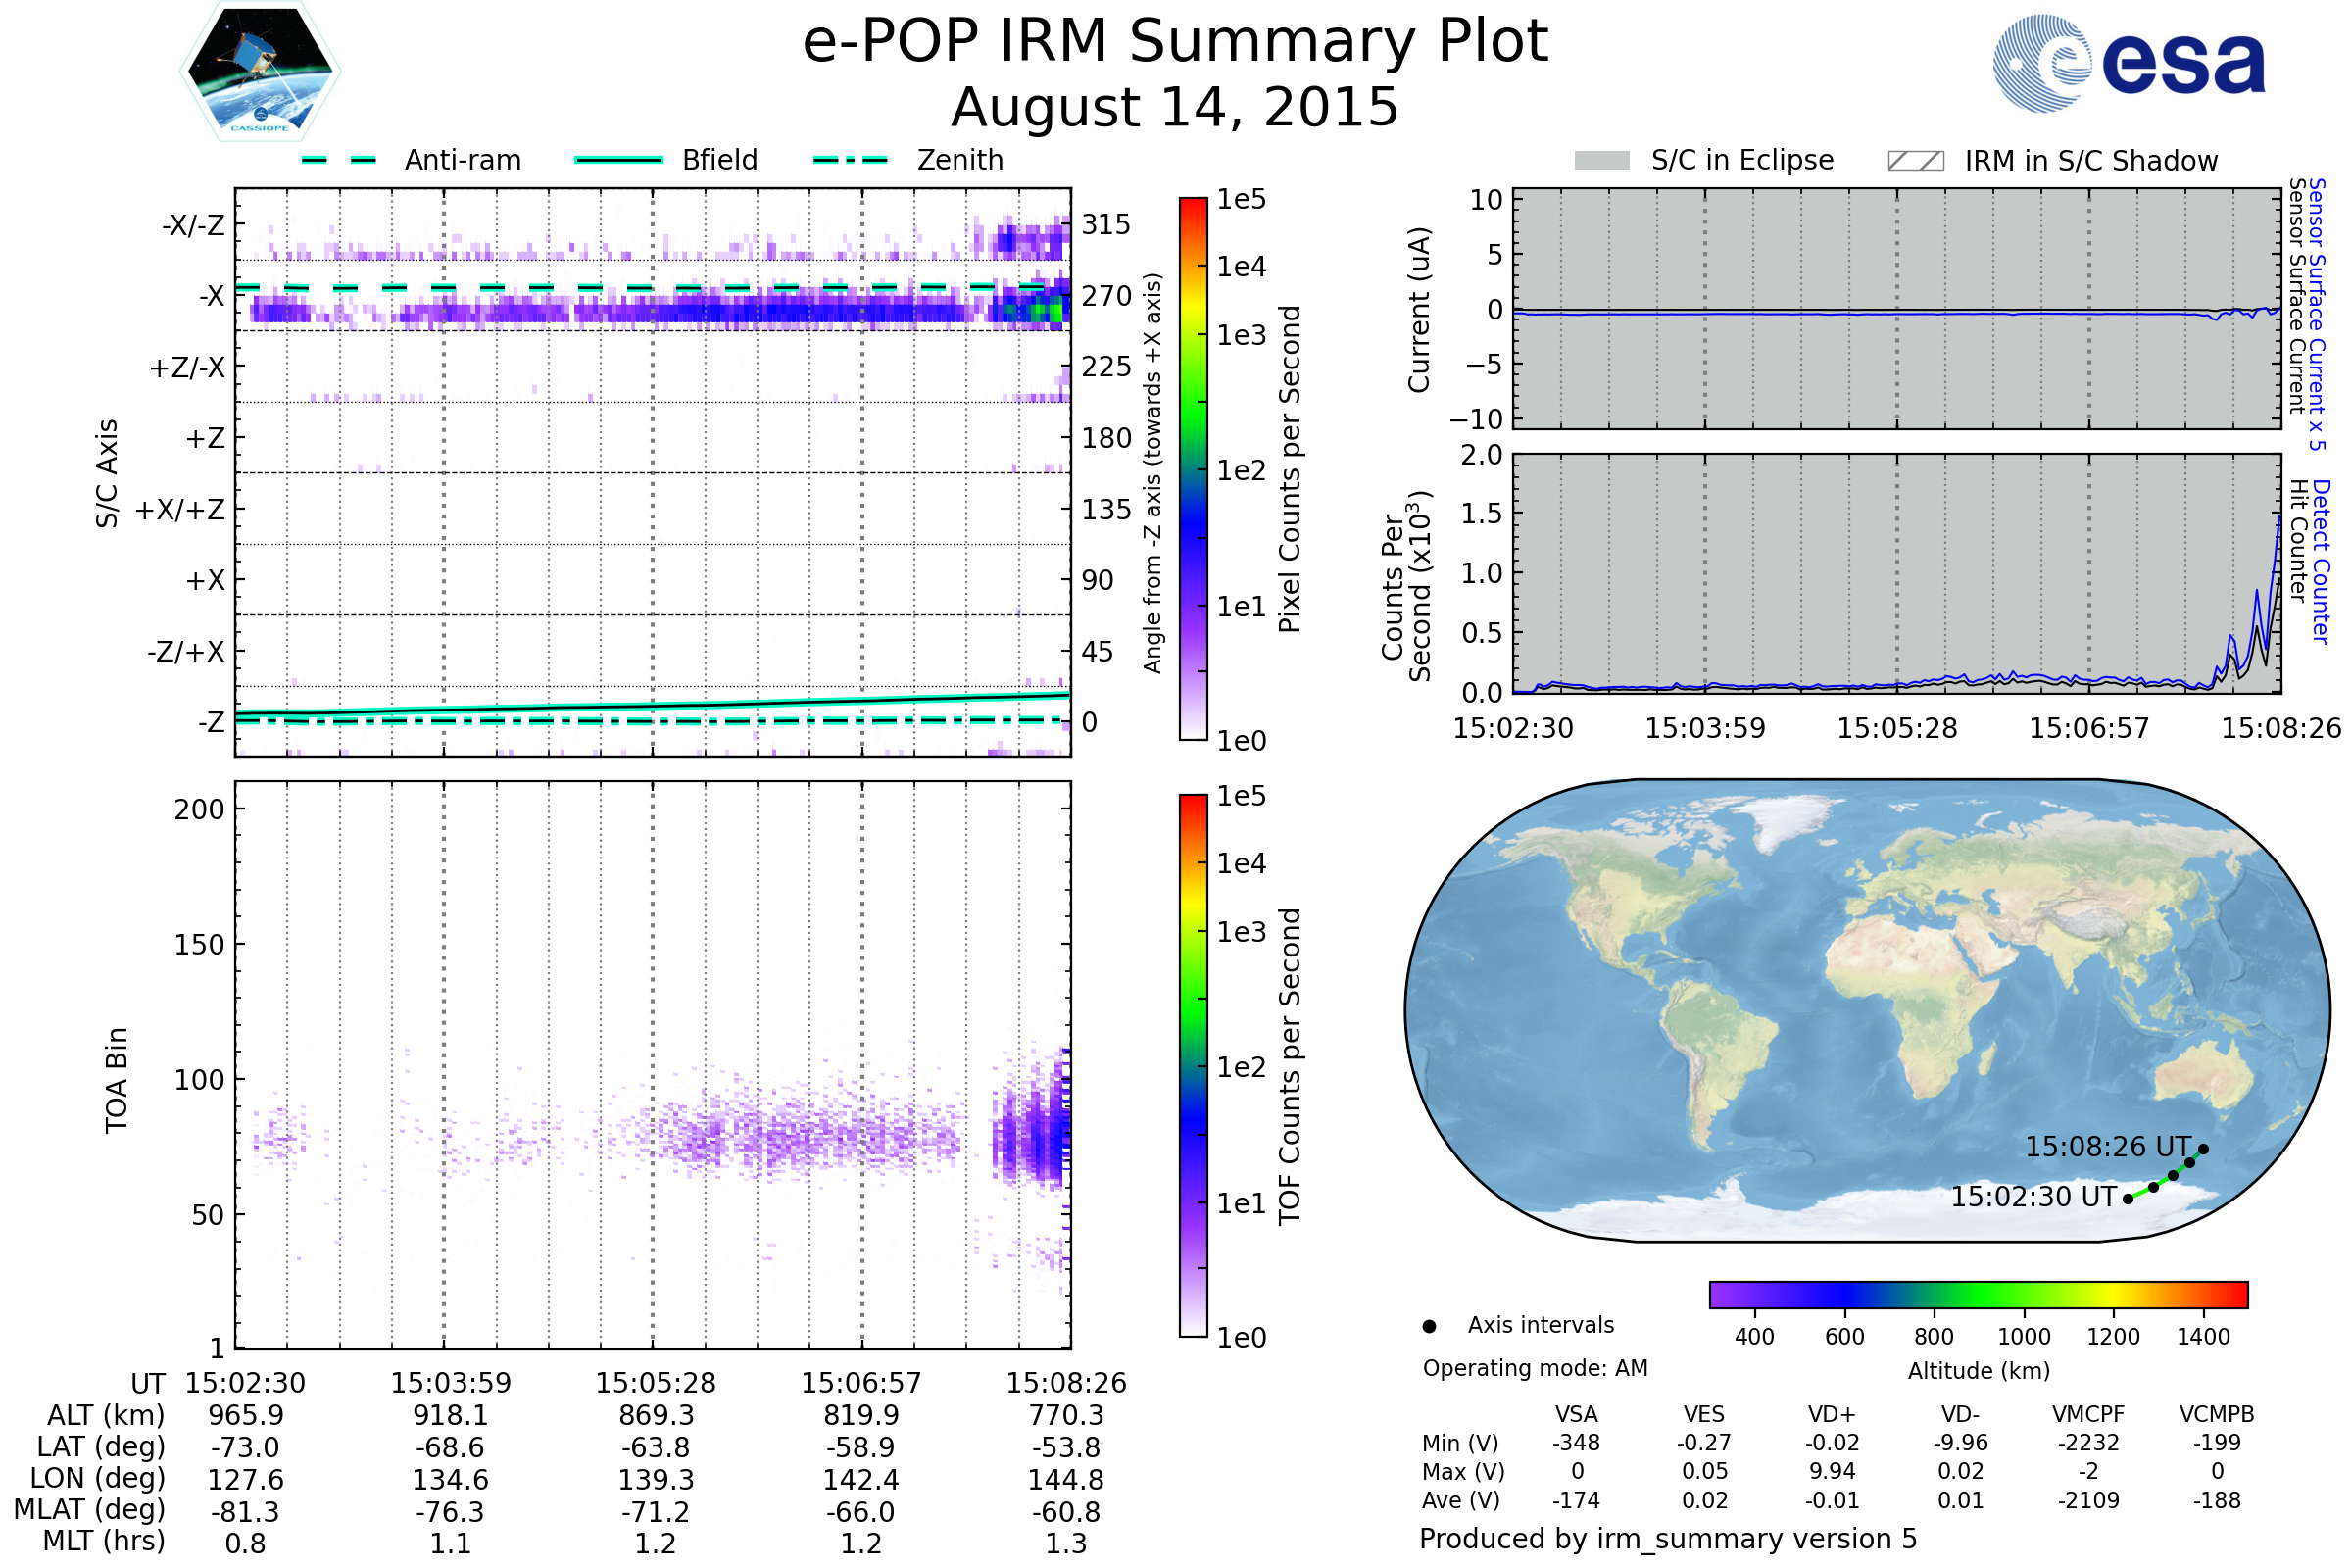Click the CASSIOPE mission logo
This screenshot has height=1568, width=2352.
point(260,72)
